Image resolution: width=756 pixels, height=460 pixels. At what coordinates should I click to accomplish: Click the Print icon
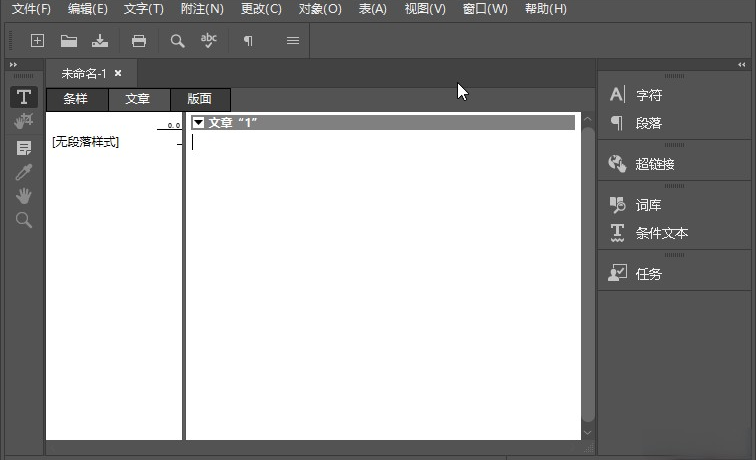coord(139,41)
